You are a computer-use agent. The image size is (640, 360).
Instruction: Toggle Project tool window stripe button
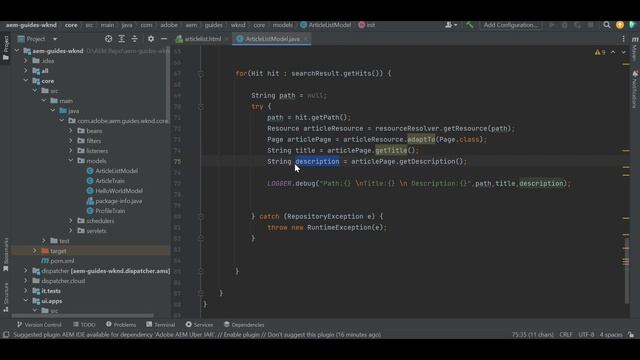(6, 48)
